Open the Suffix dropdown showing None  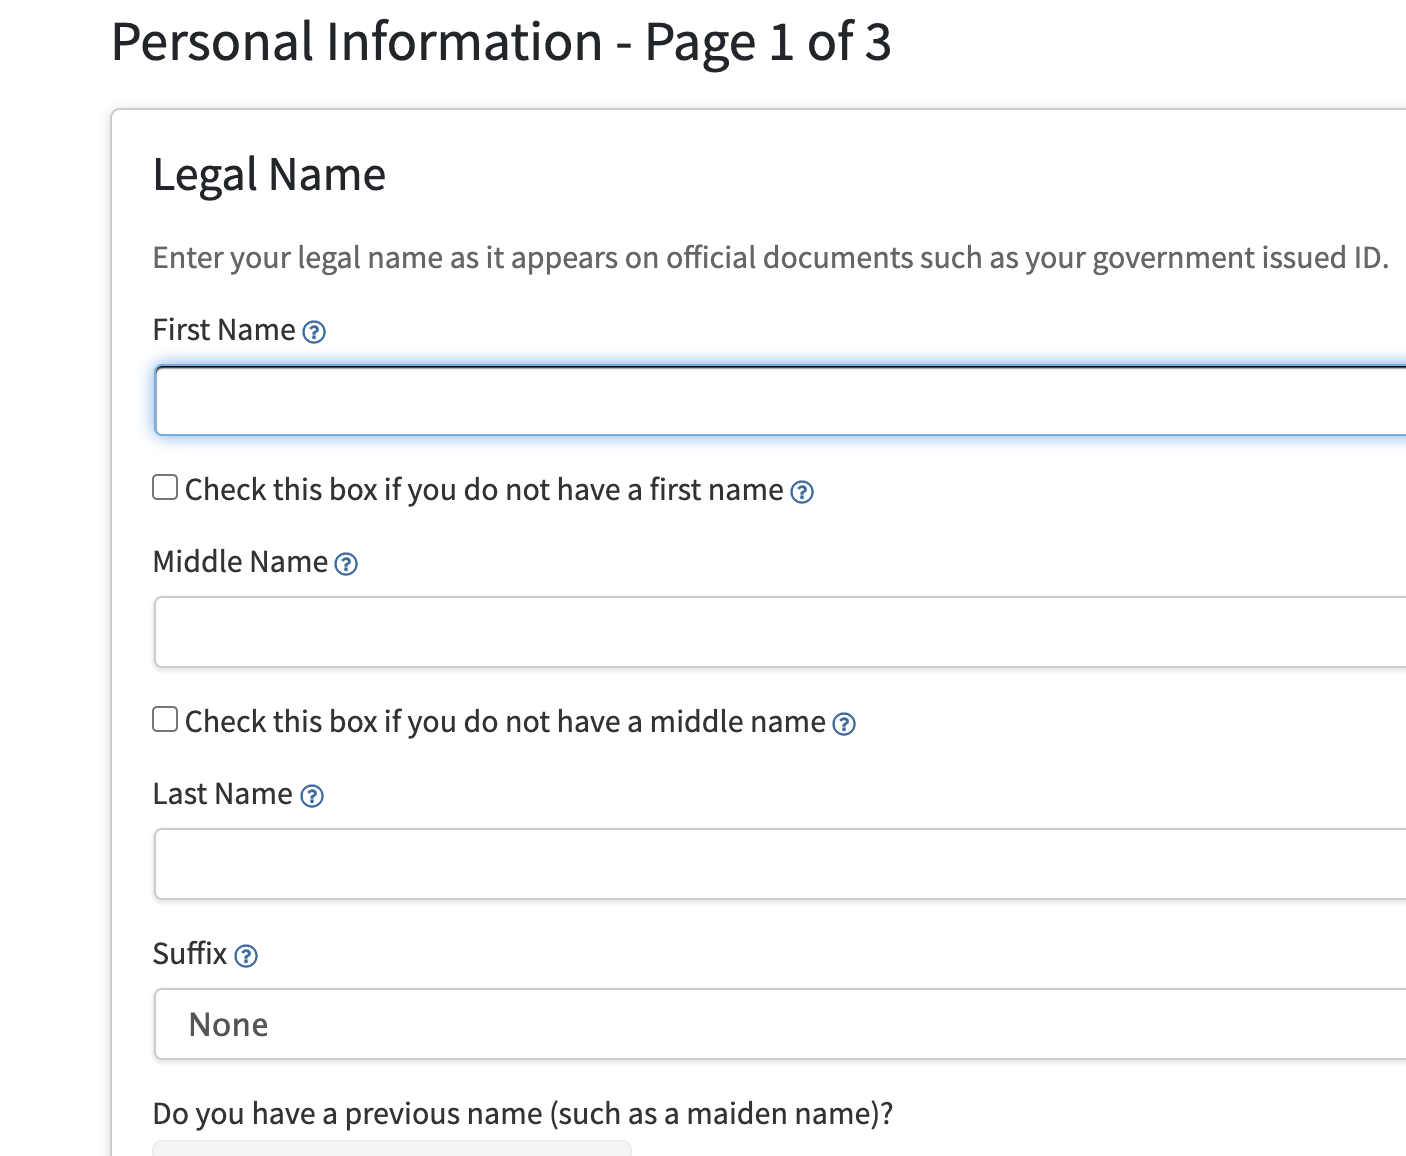[x=780, y=1024]
